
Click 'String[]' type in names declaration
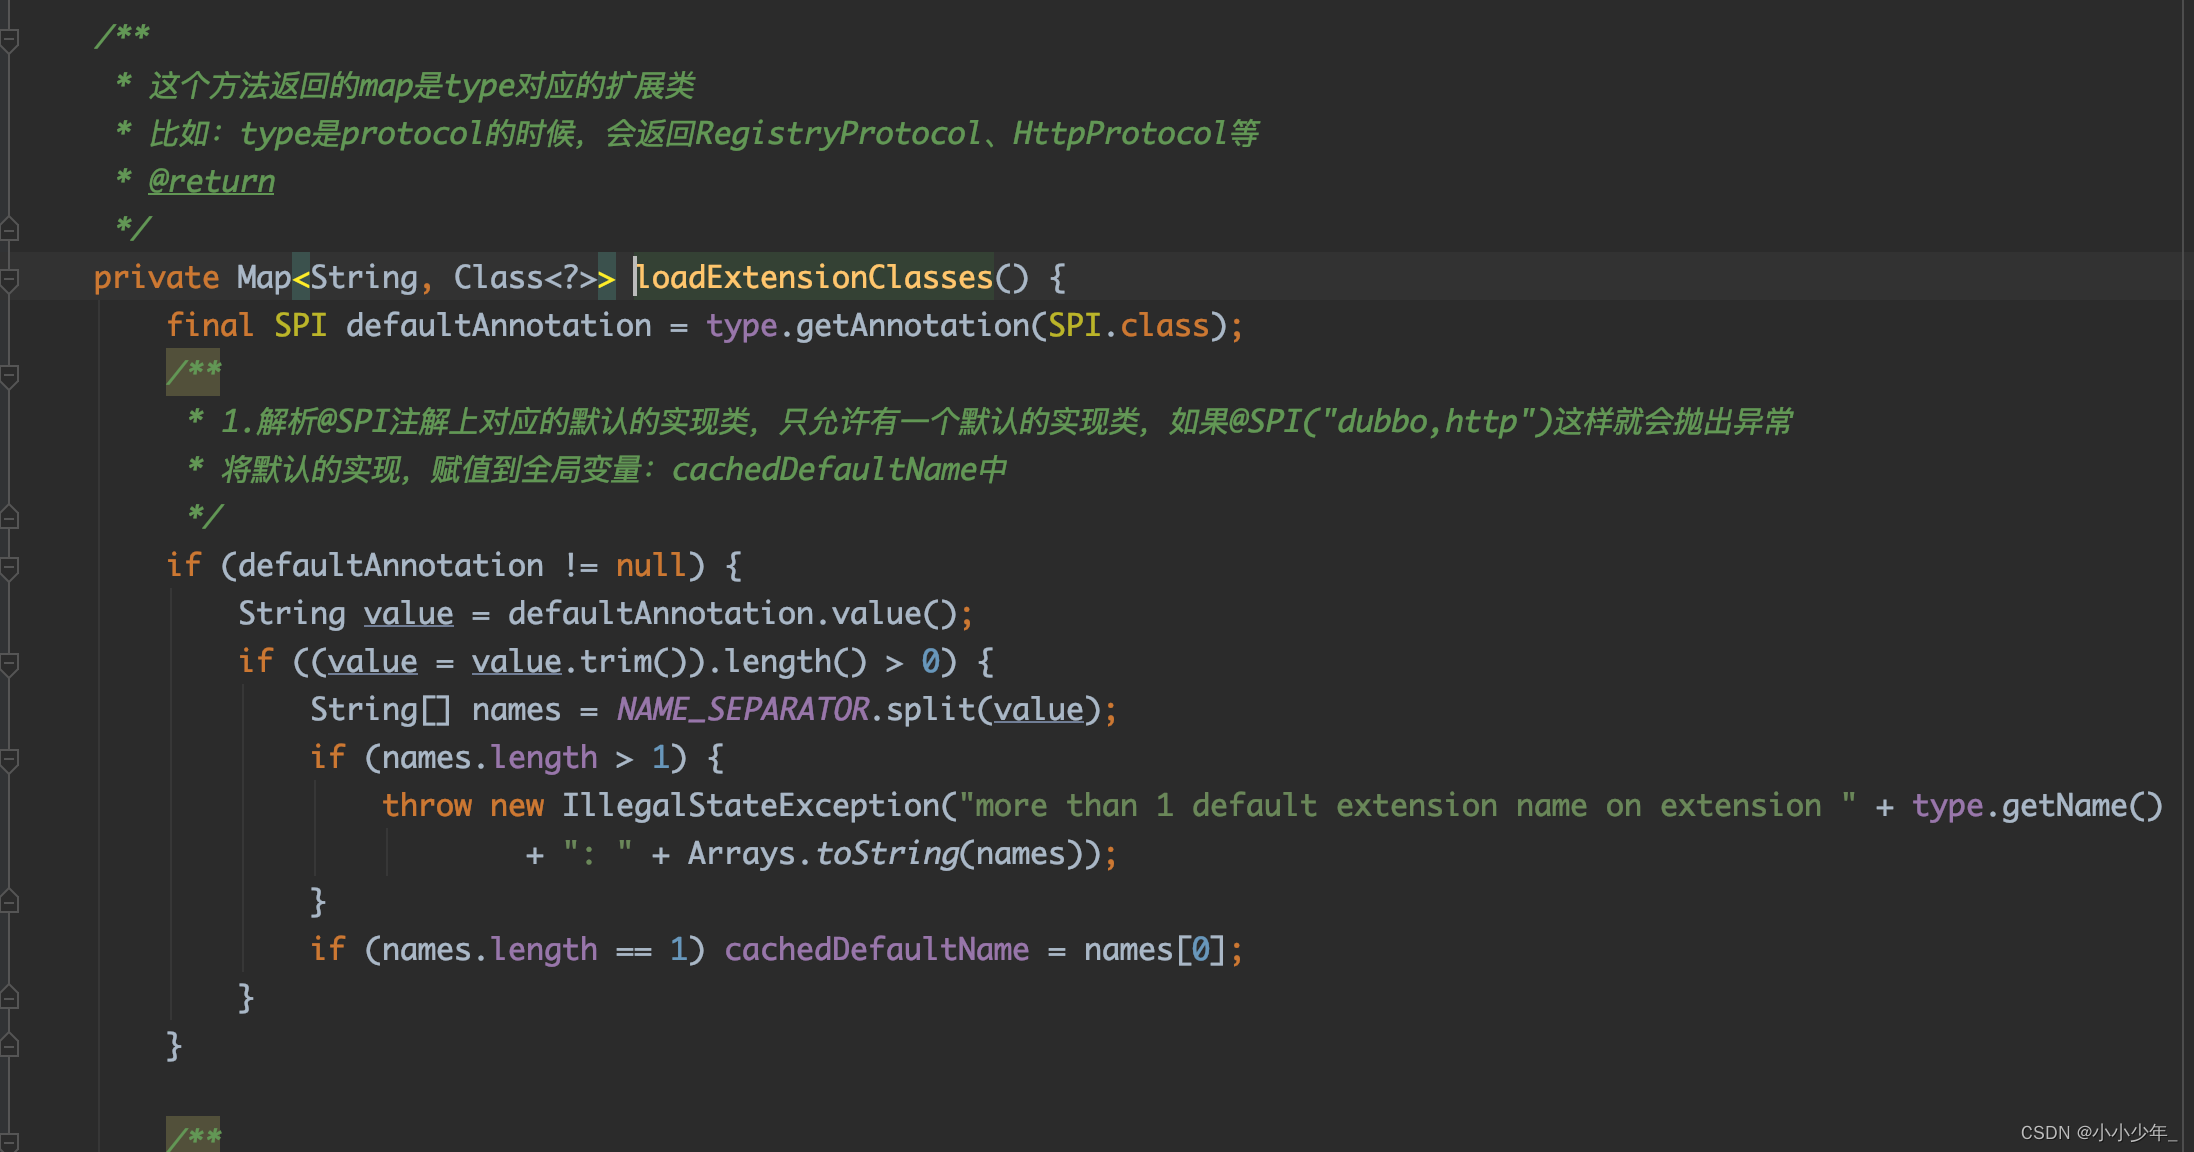tap(380, 709)
